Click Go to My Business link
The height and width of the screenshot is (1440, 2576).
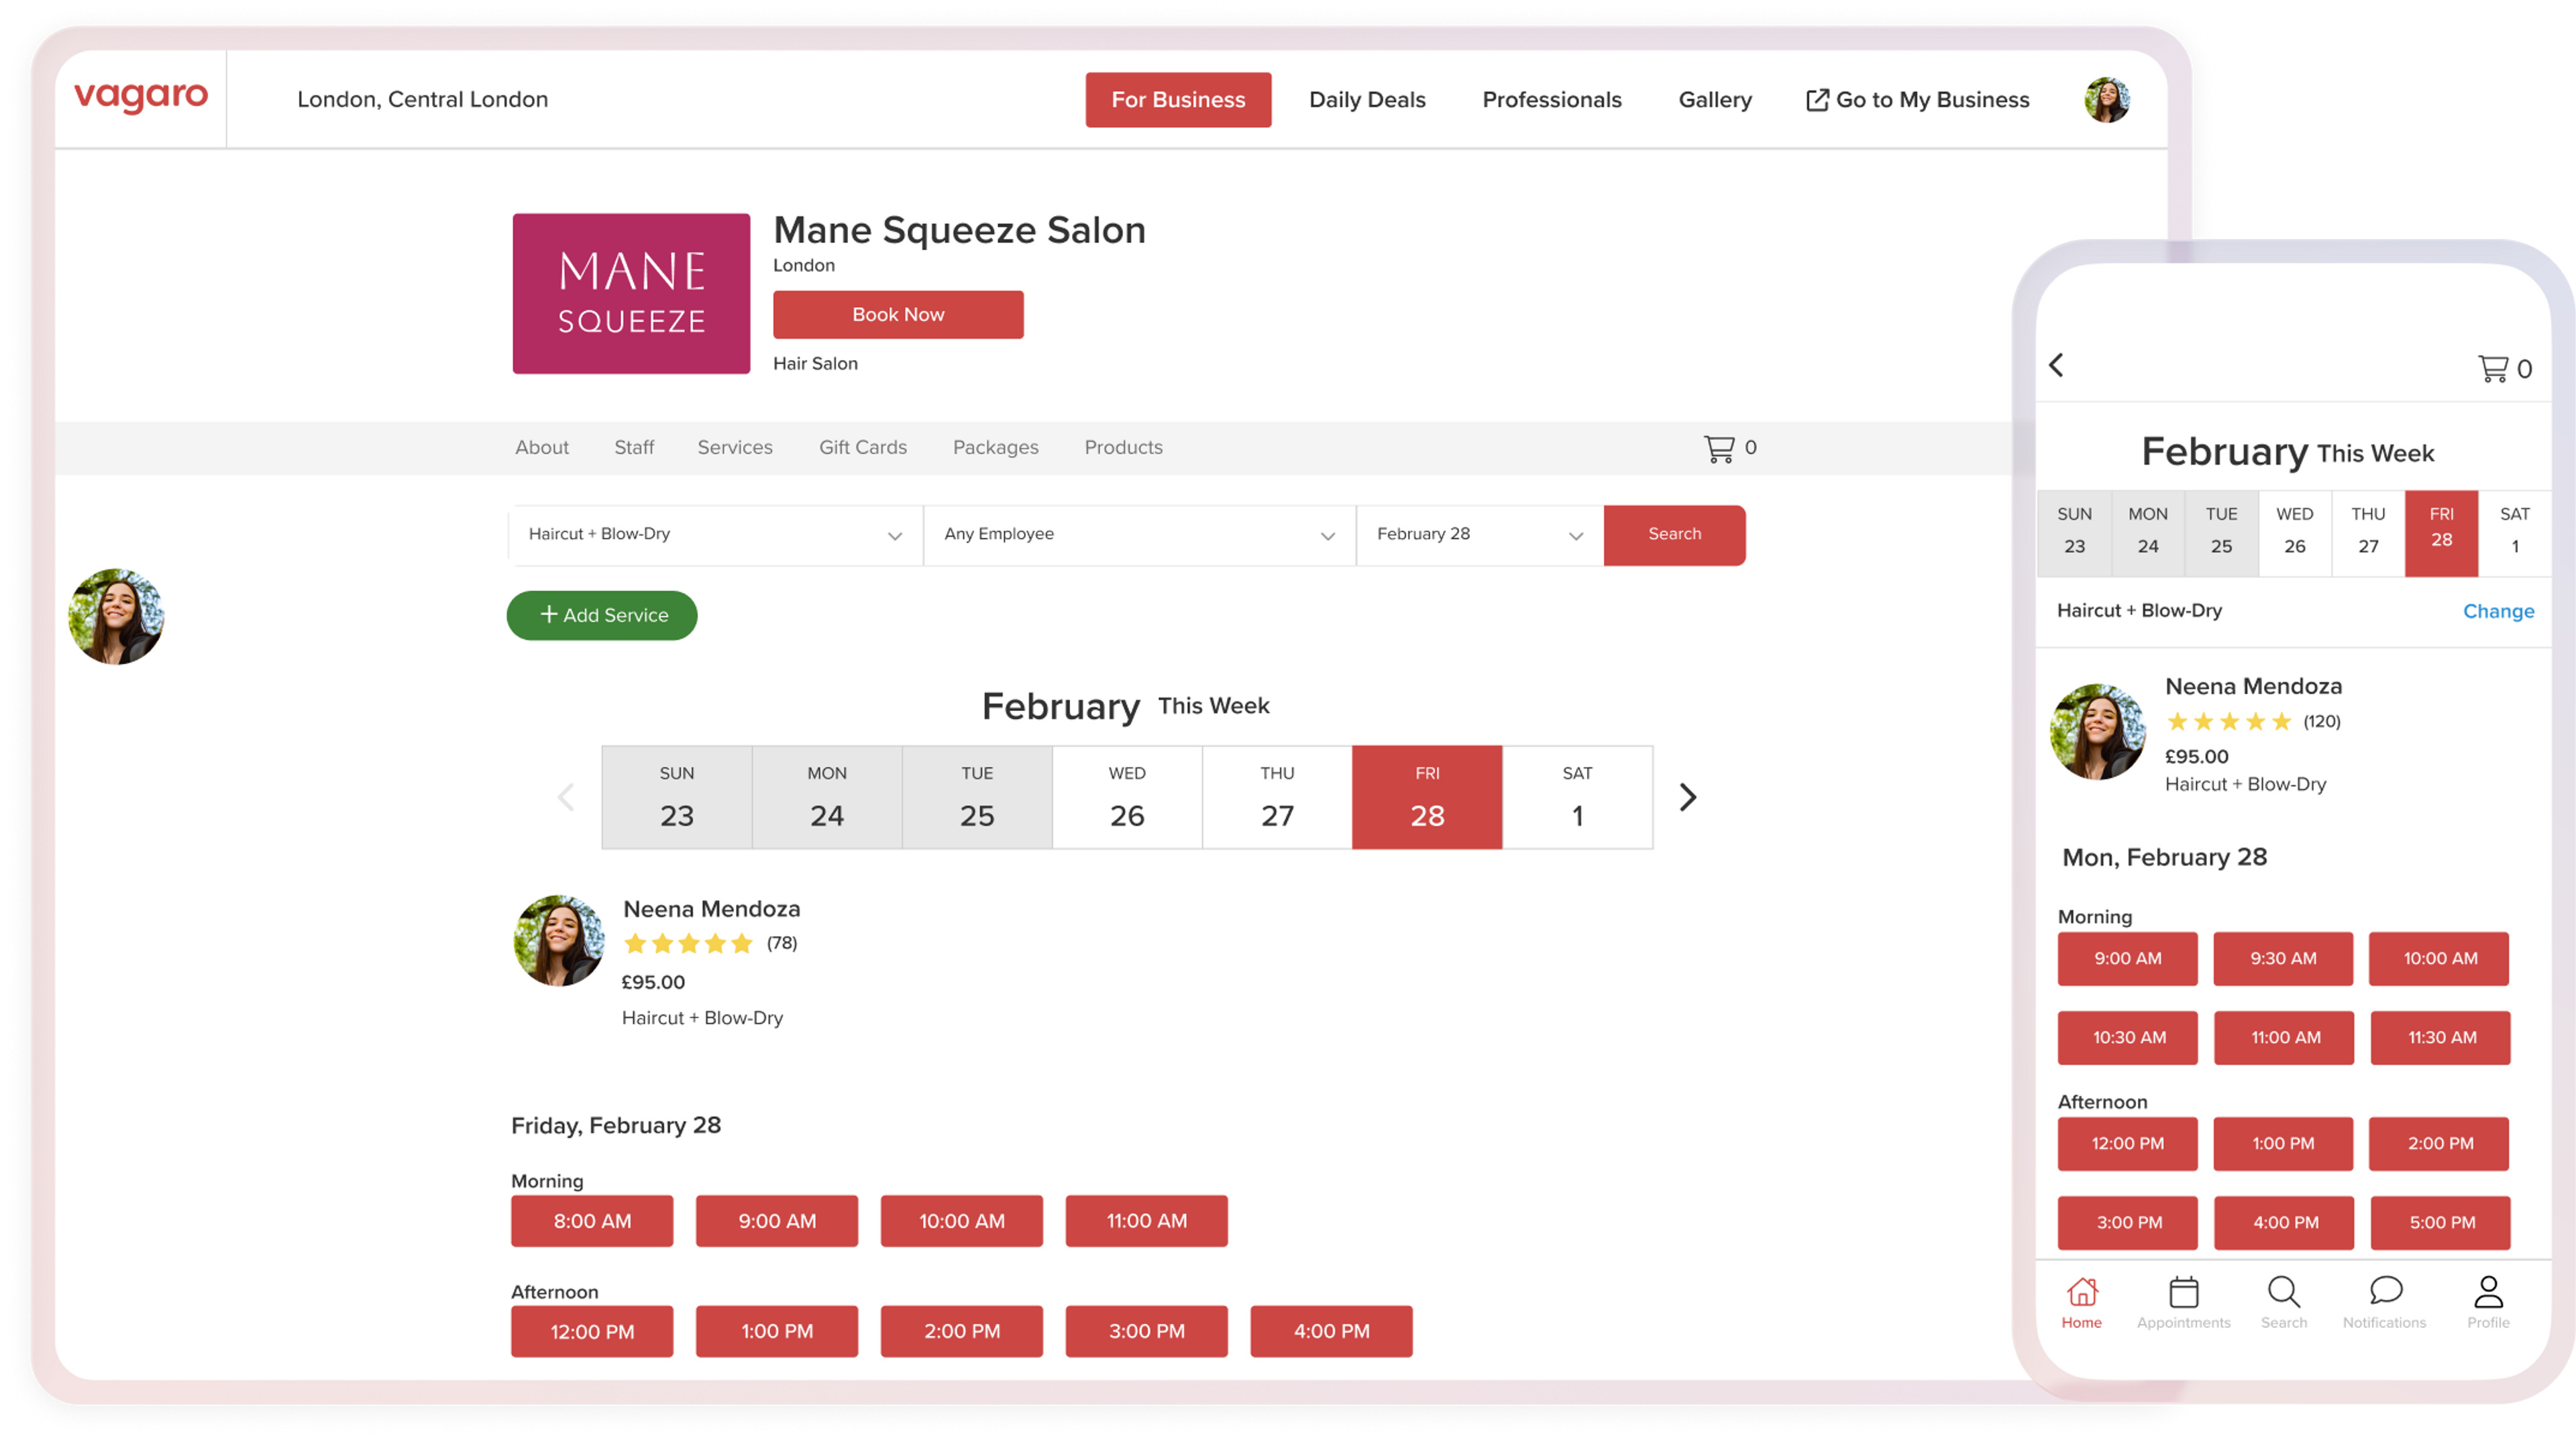1918,100
